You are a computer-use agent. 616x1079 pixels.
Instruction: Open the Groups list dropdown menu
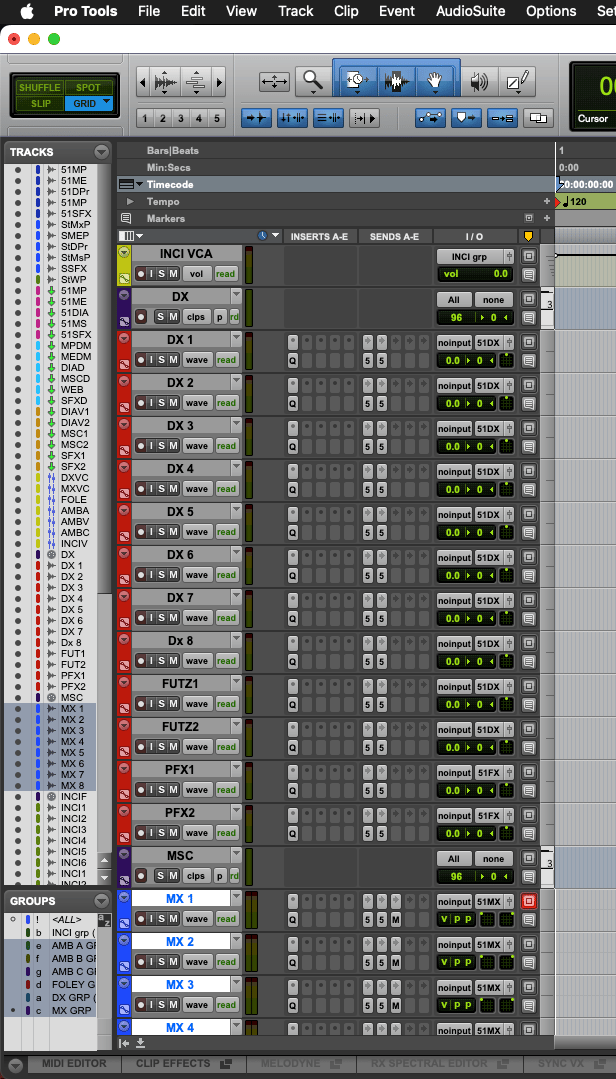click(102, 901)
